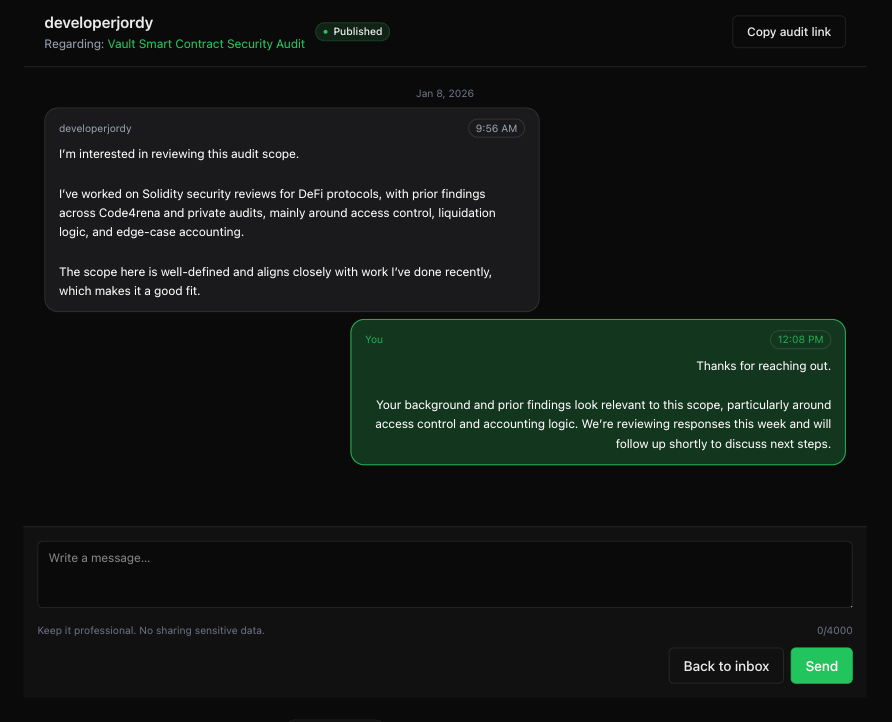Select the Published badge
The height and width of the screenshot is (722, 892).
(352, 31)
